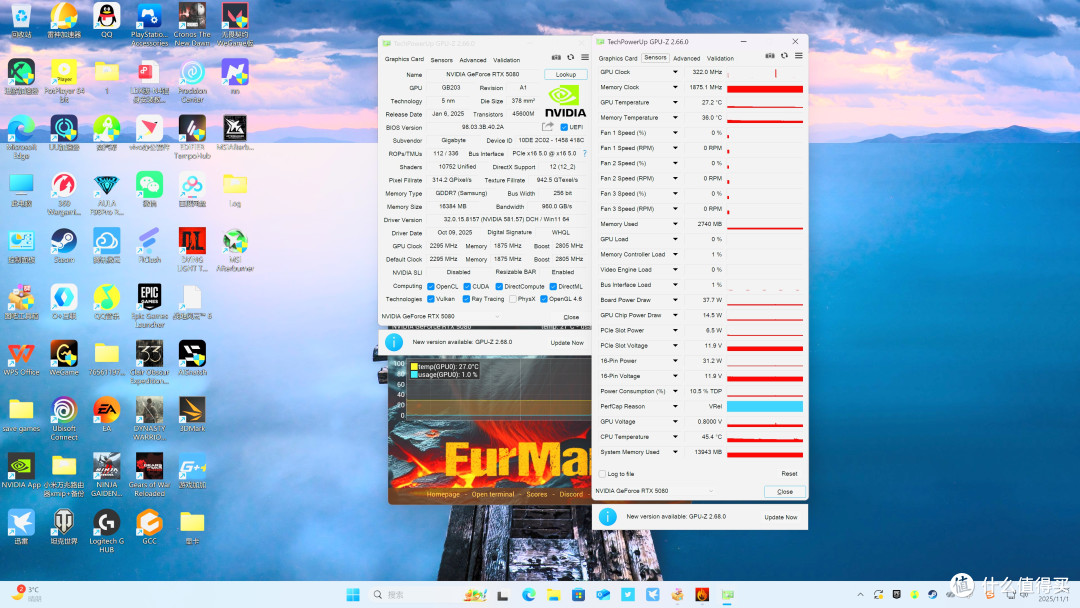Select Graphics Card tab in the Sensors window

point(618,59)
